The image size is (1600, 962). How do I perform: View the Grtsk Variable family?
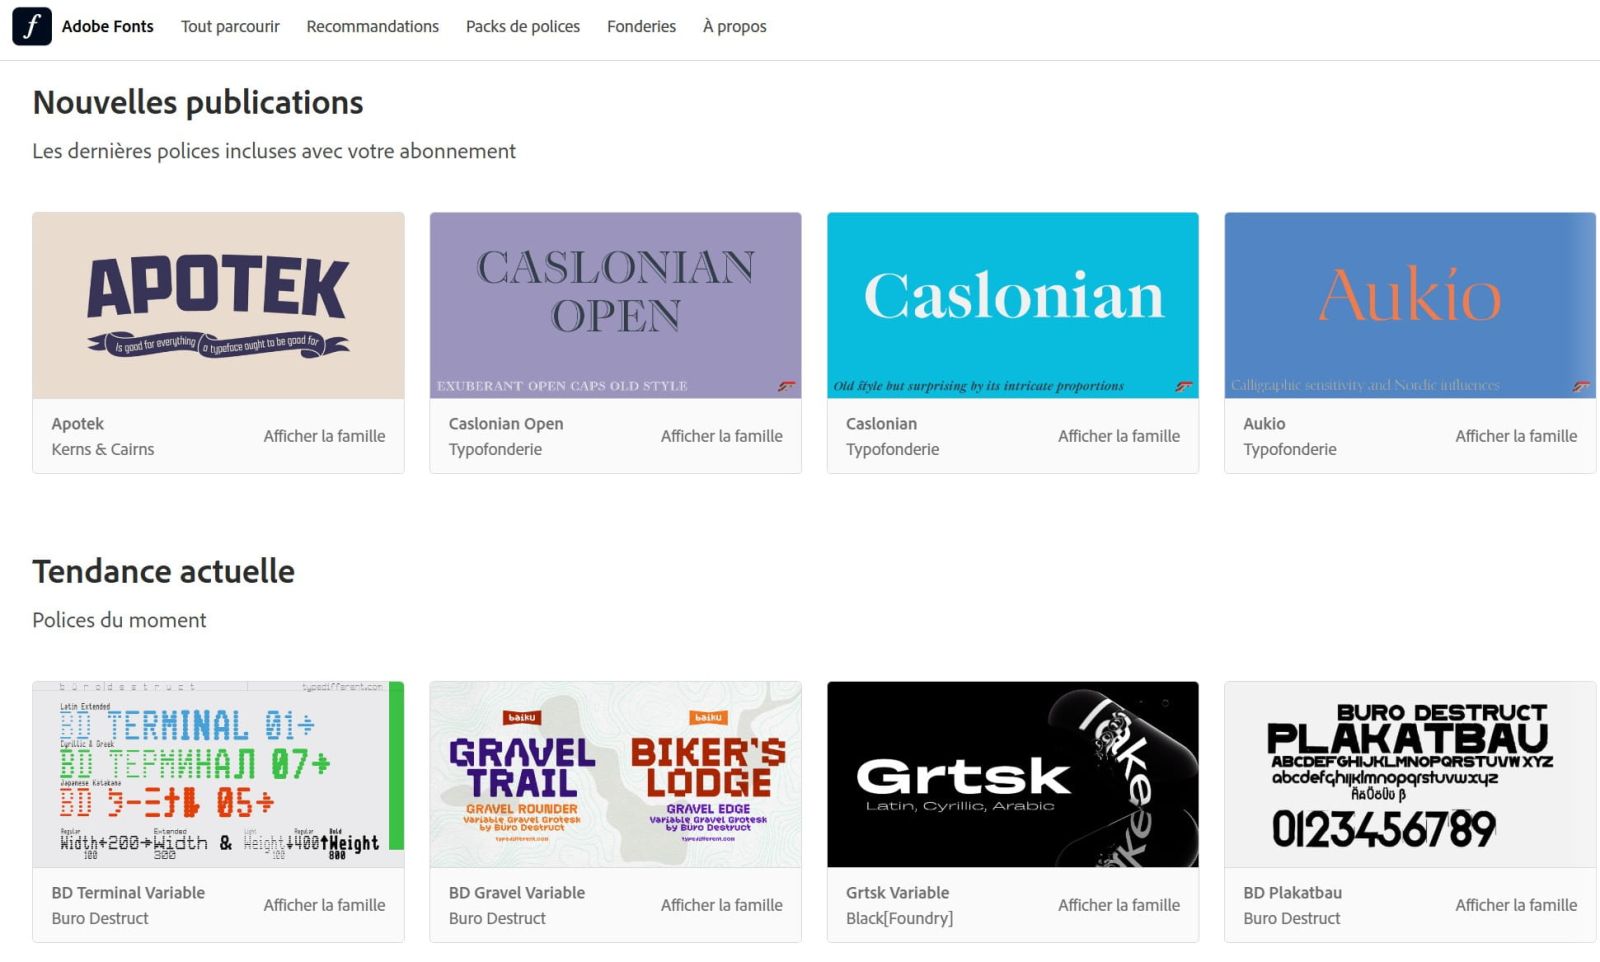click(1119, 905)
